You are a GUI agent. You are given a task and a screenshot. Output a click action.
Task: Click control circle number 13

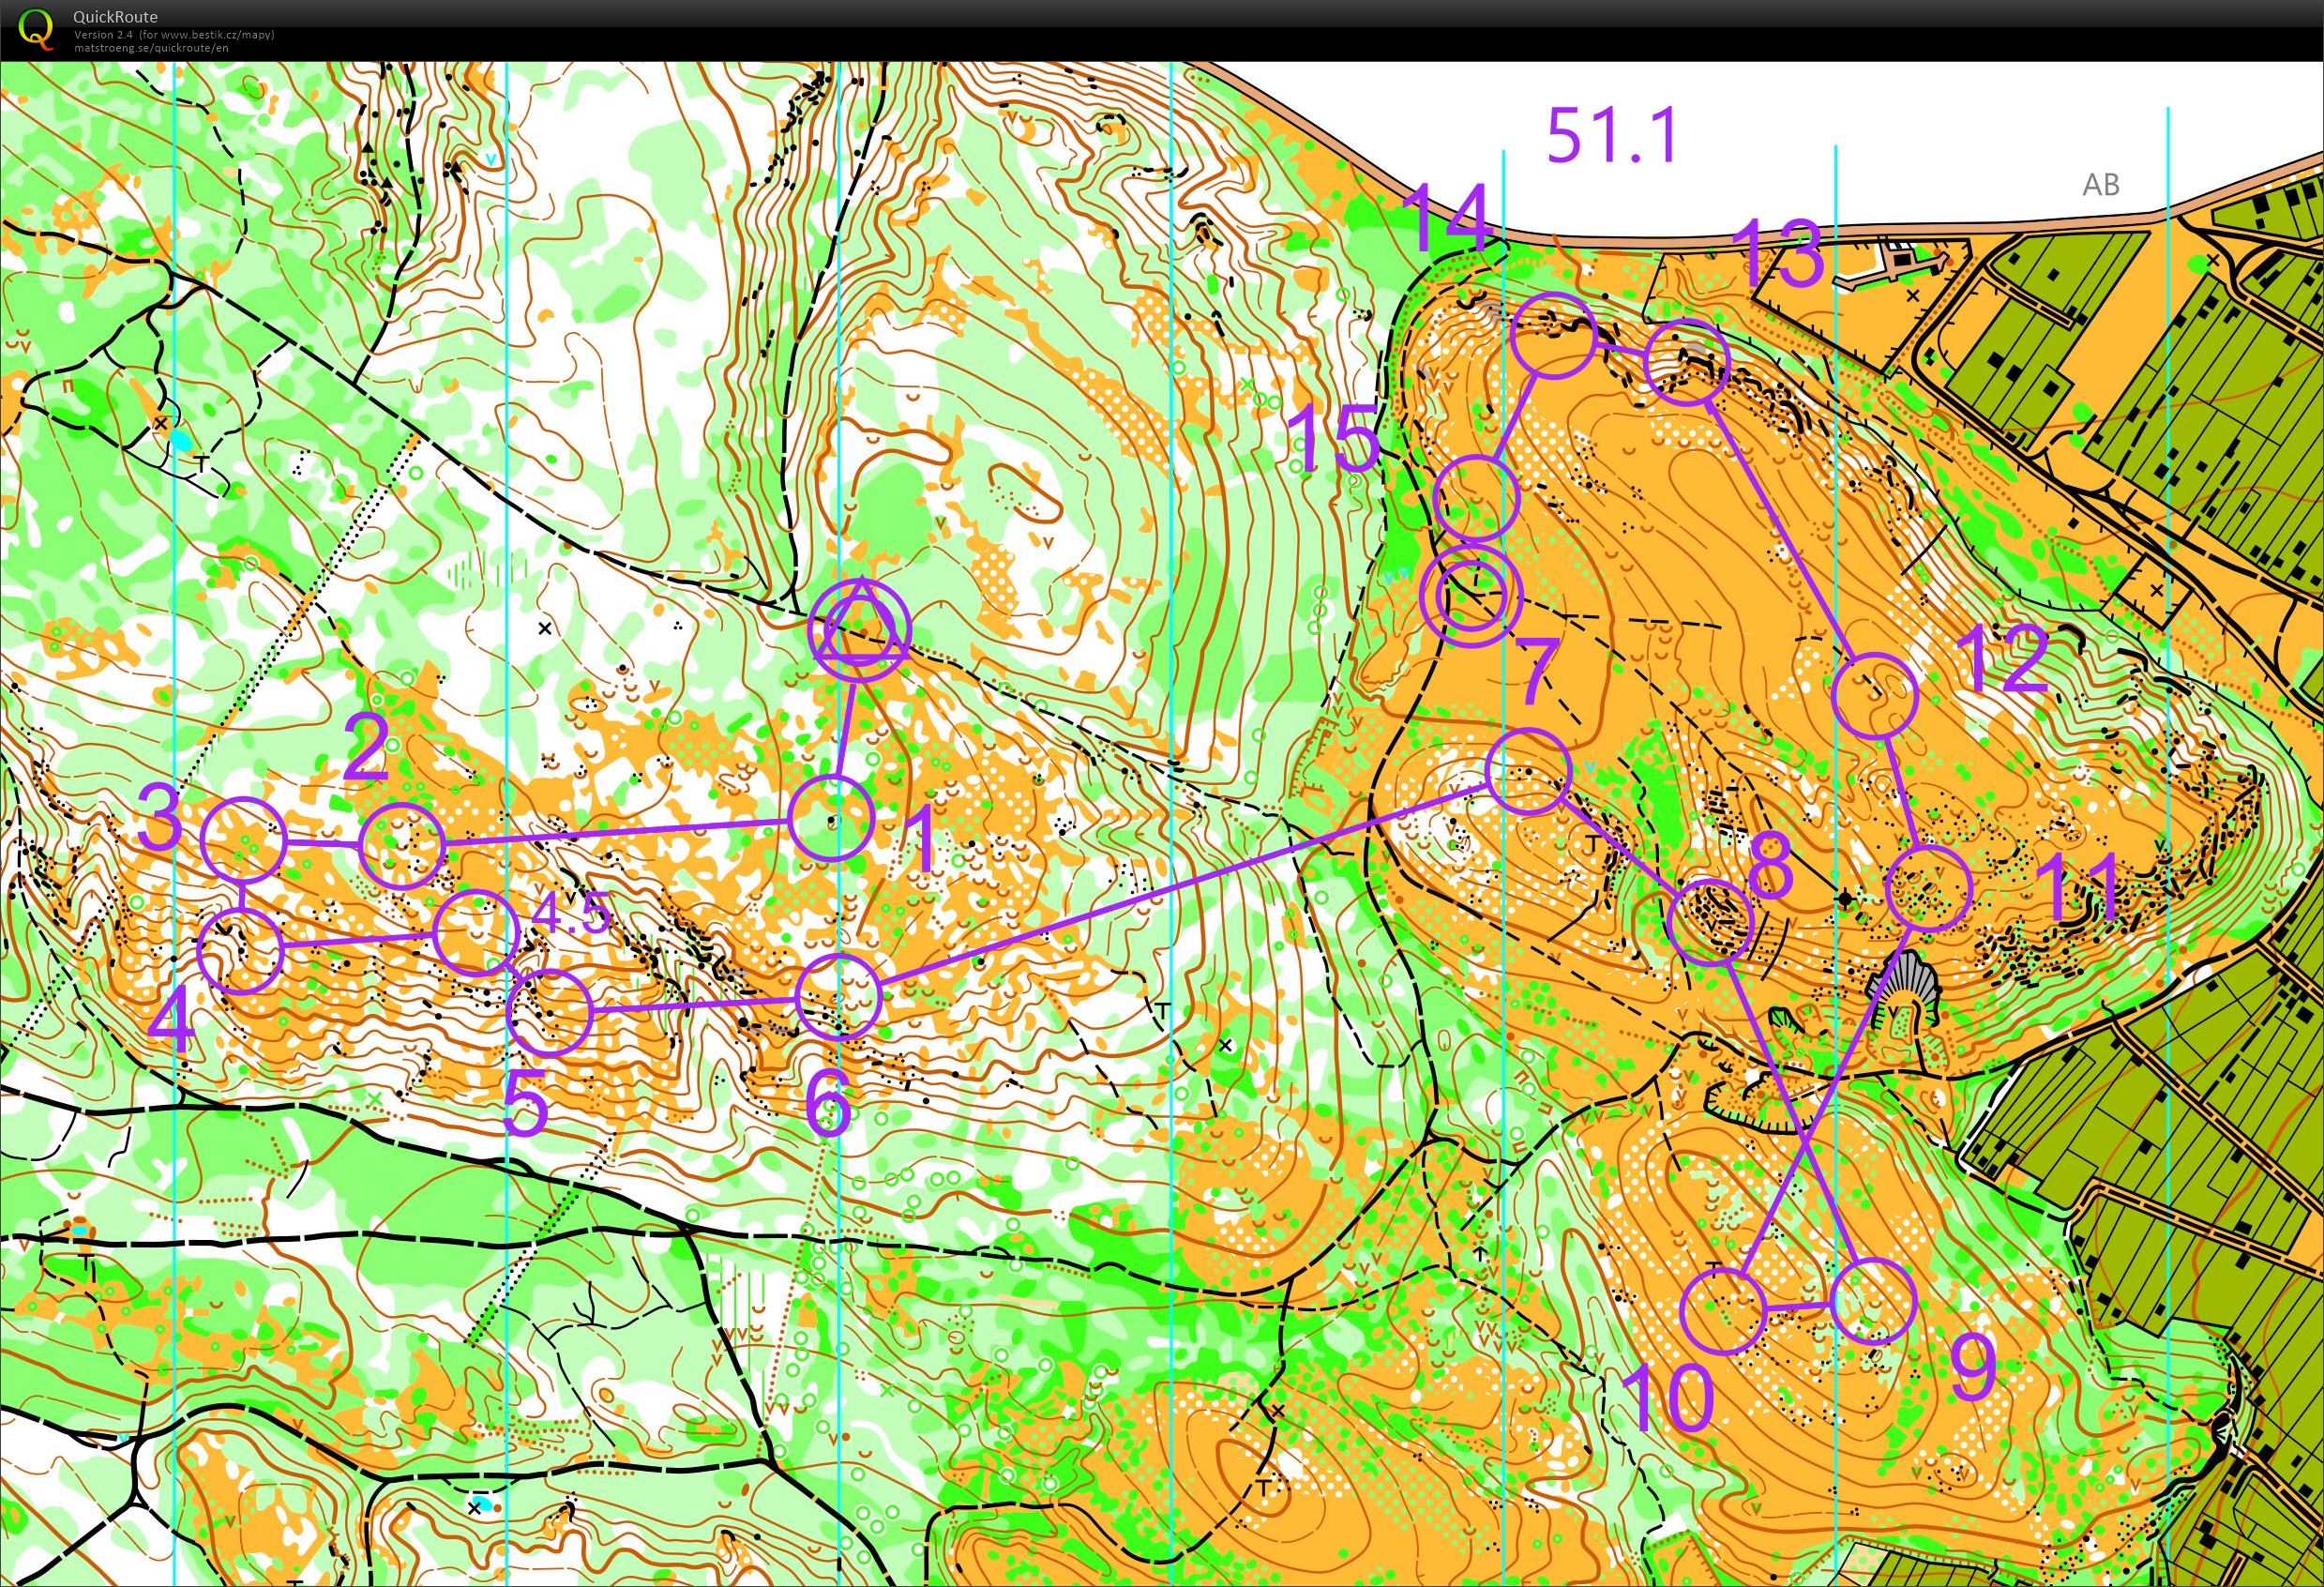[1687, 363]
